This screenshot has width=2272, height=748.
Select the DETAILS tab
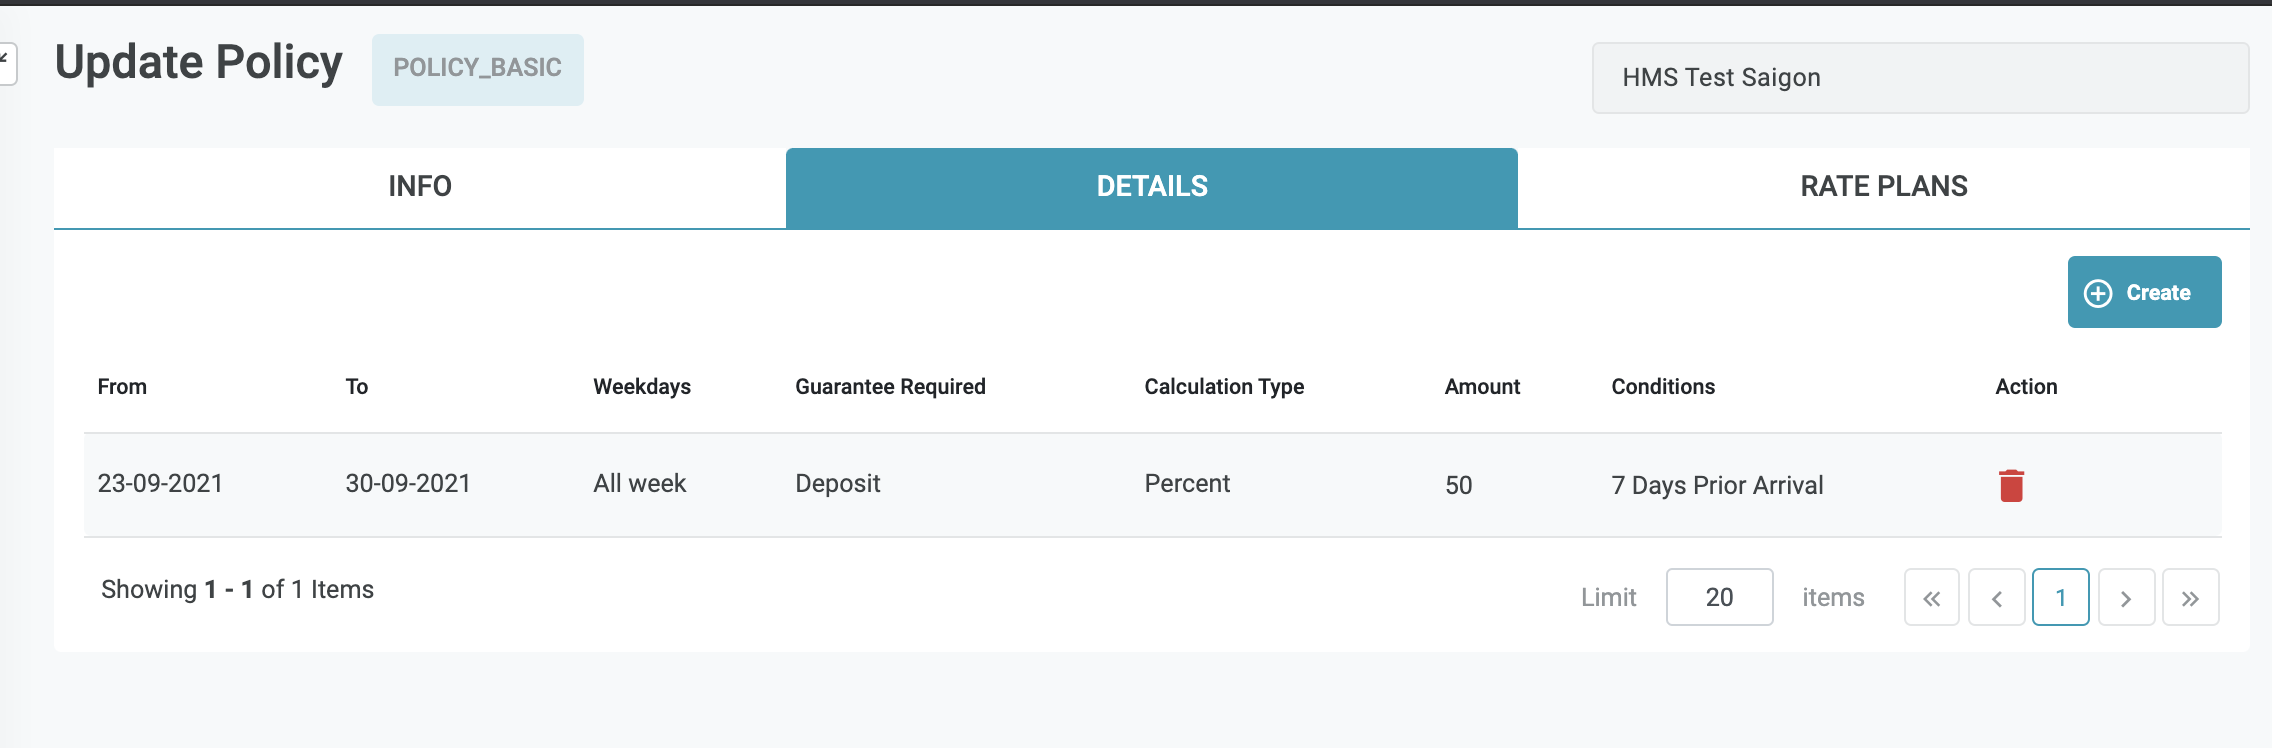(x=1151, y=187)
